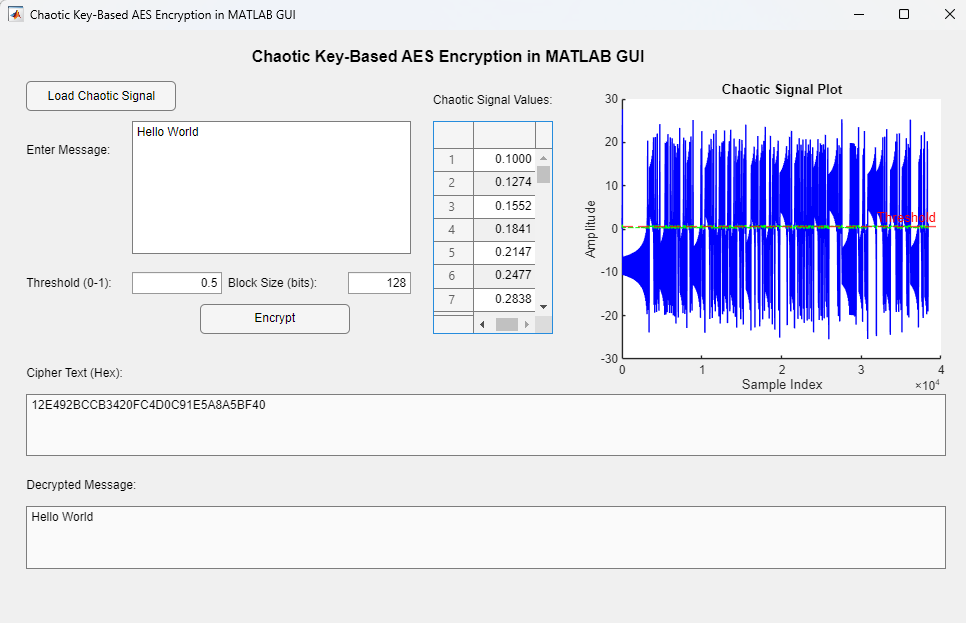Click the Chaotic Signal Plot title
The image size is (966, 623).
tap(782, 89)
